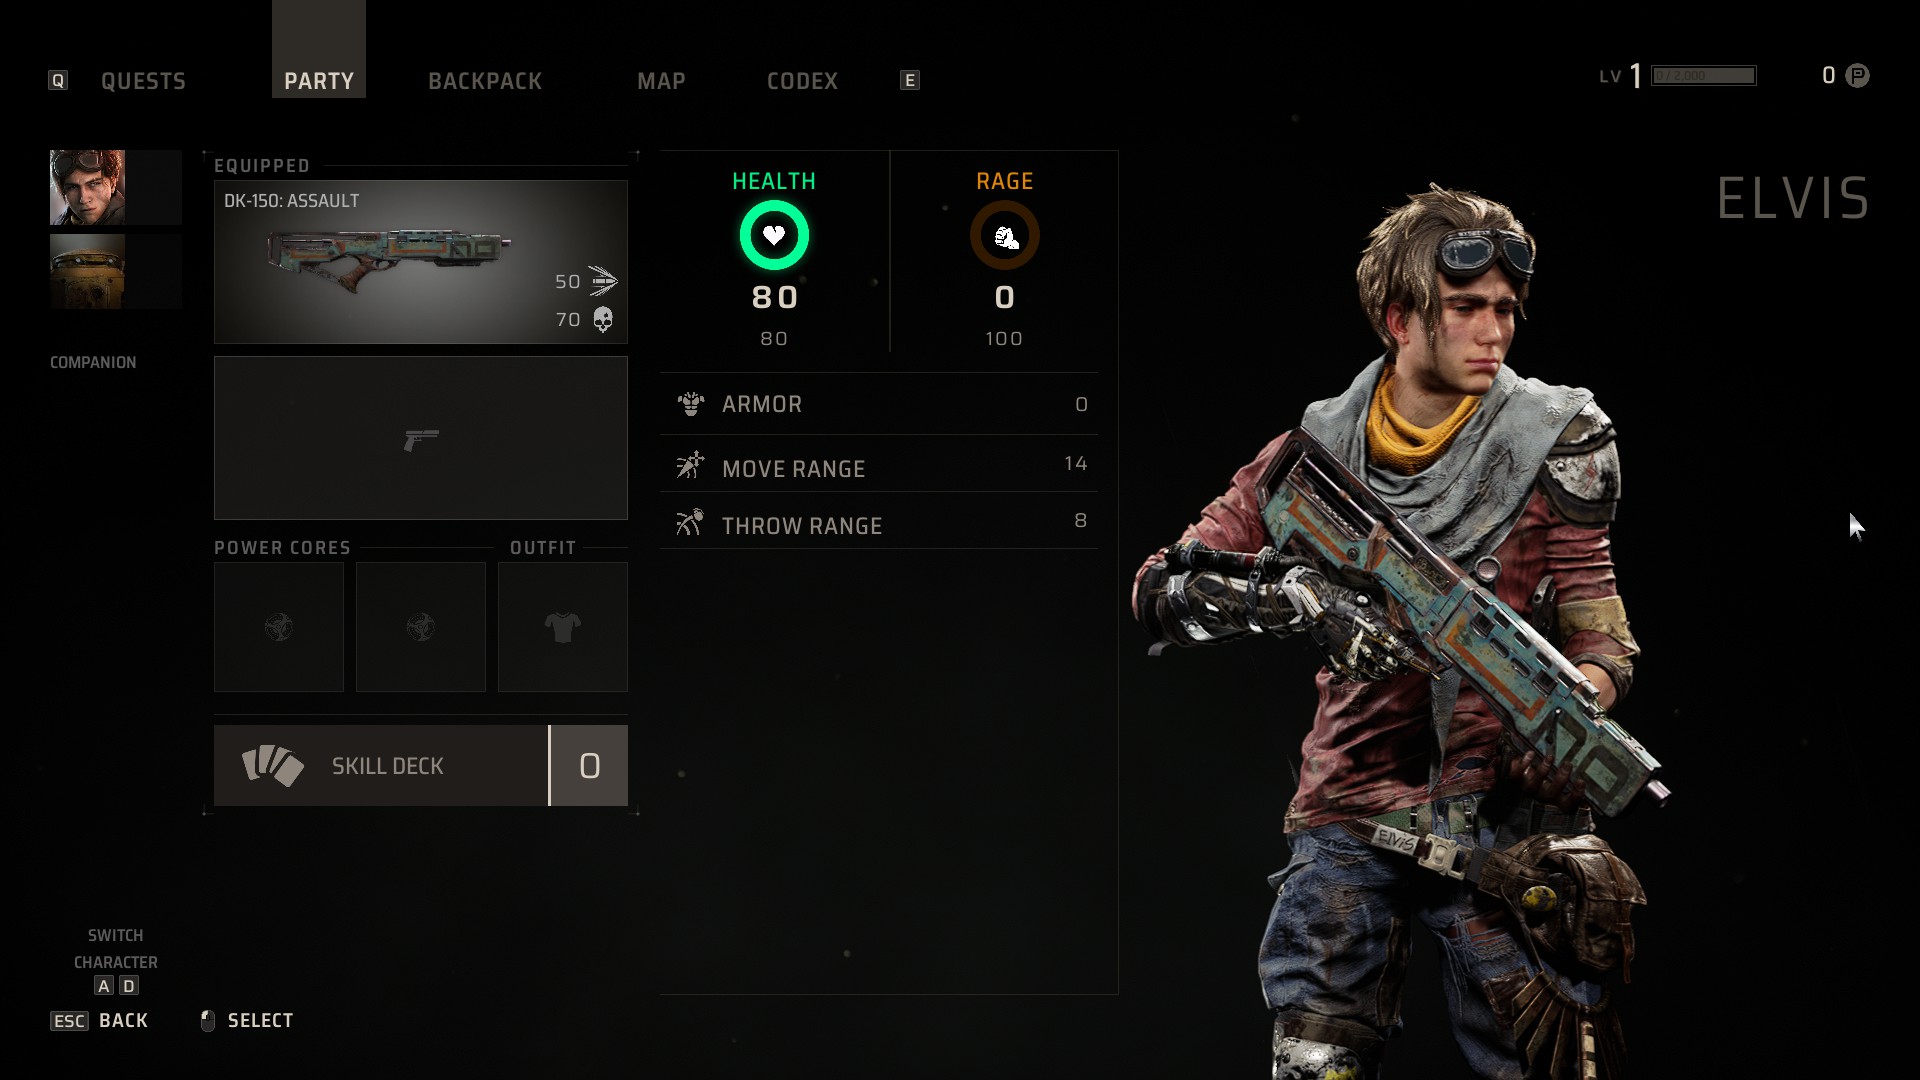This screenshot has width=1920, height=1080.
Task: Click the Move Range running icon
Action: 690,465
